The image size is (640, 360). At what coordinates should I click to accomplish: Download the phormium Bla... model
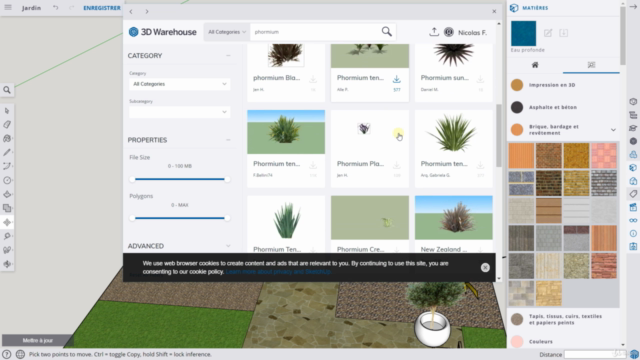click(x=313, y=79)
